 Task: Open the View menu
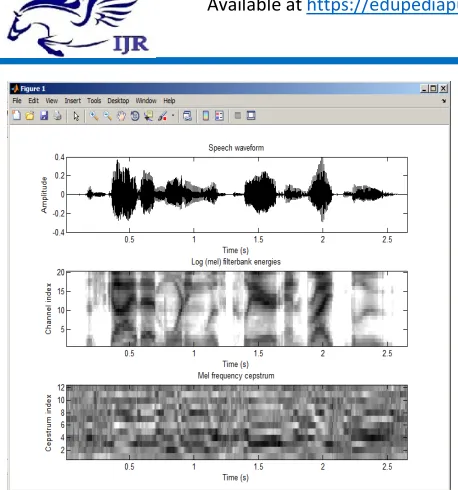pyautogui.click(x=51, y=101)
